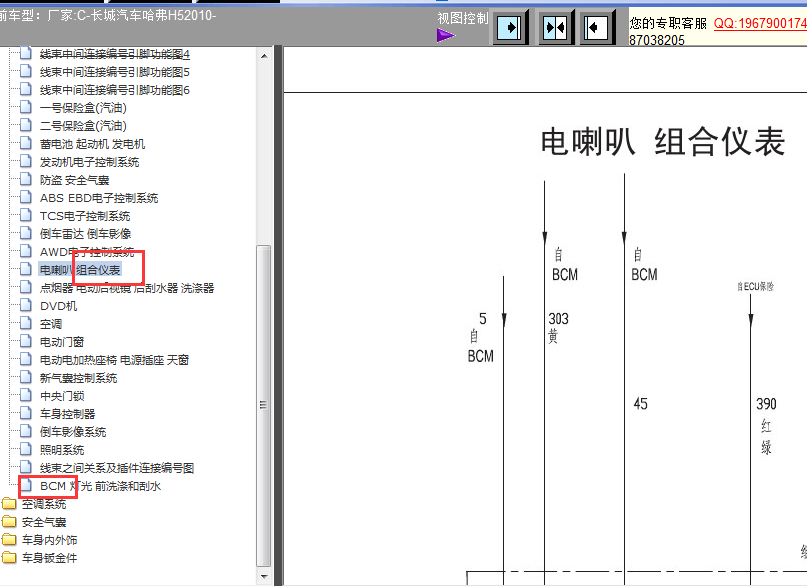Open 线束中间连接编号引脚功能图5 entry
Viewport: 807px width, 586px height.
[115, 72]
